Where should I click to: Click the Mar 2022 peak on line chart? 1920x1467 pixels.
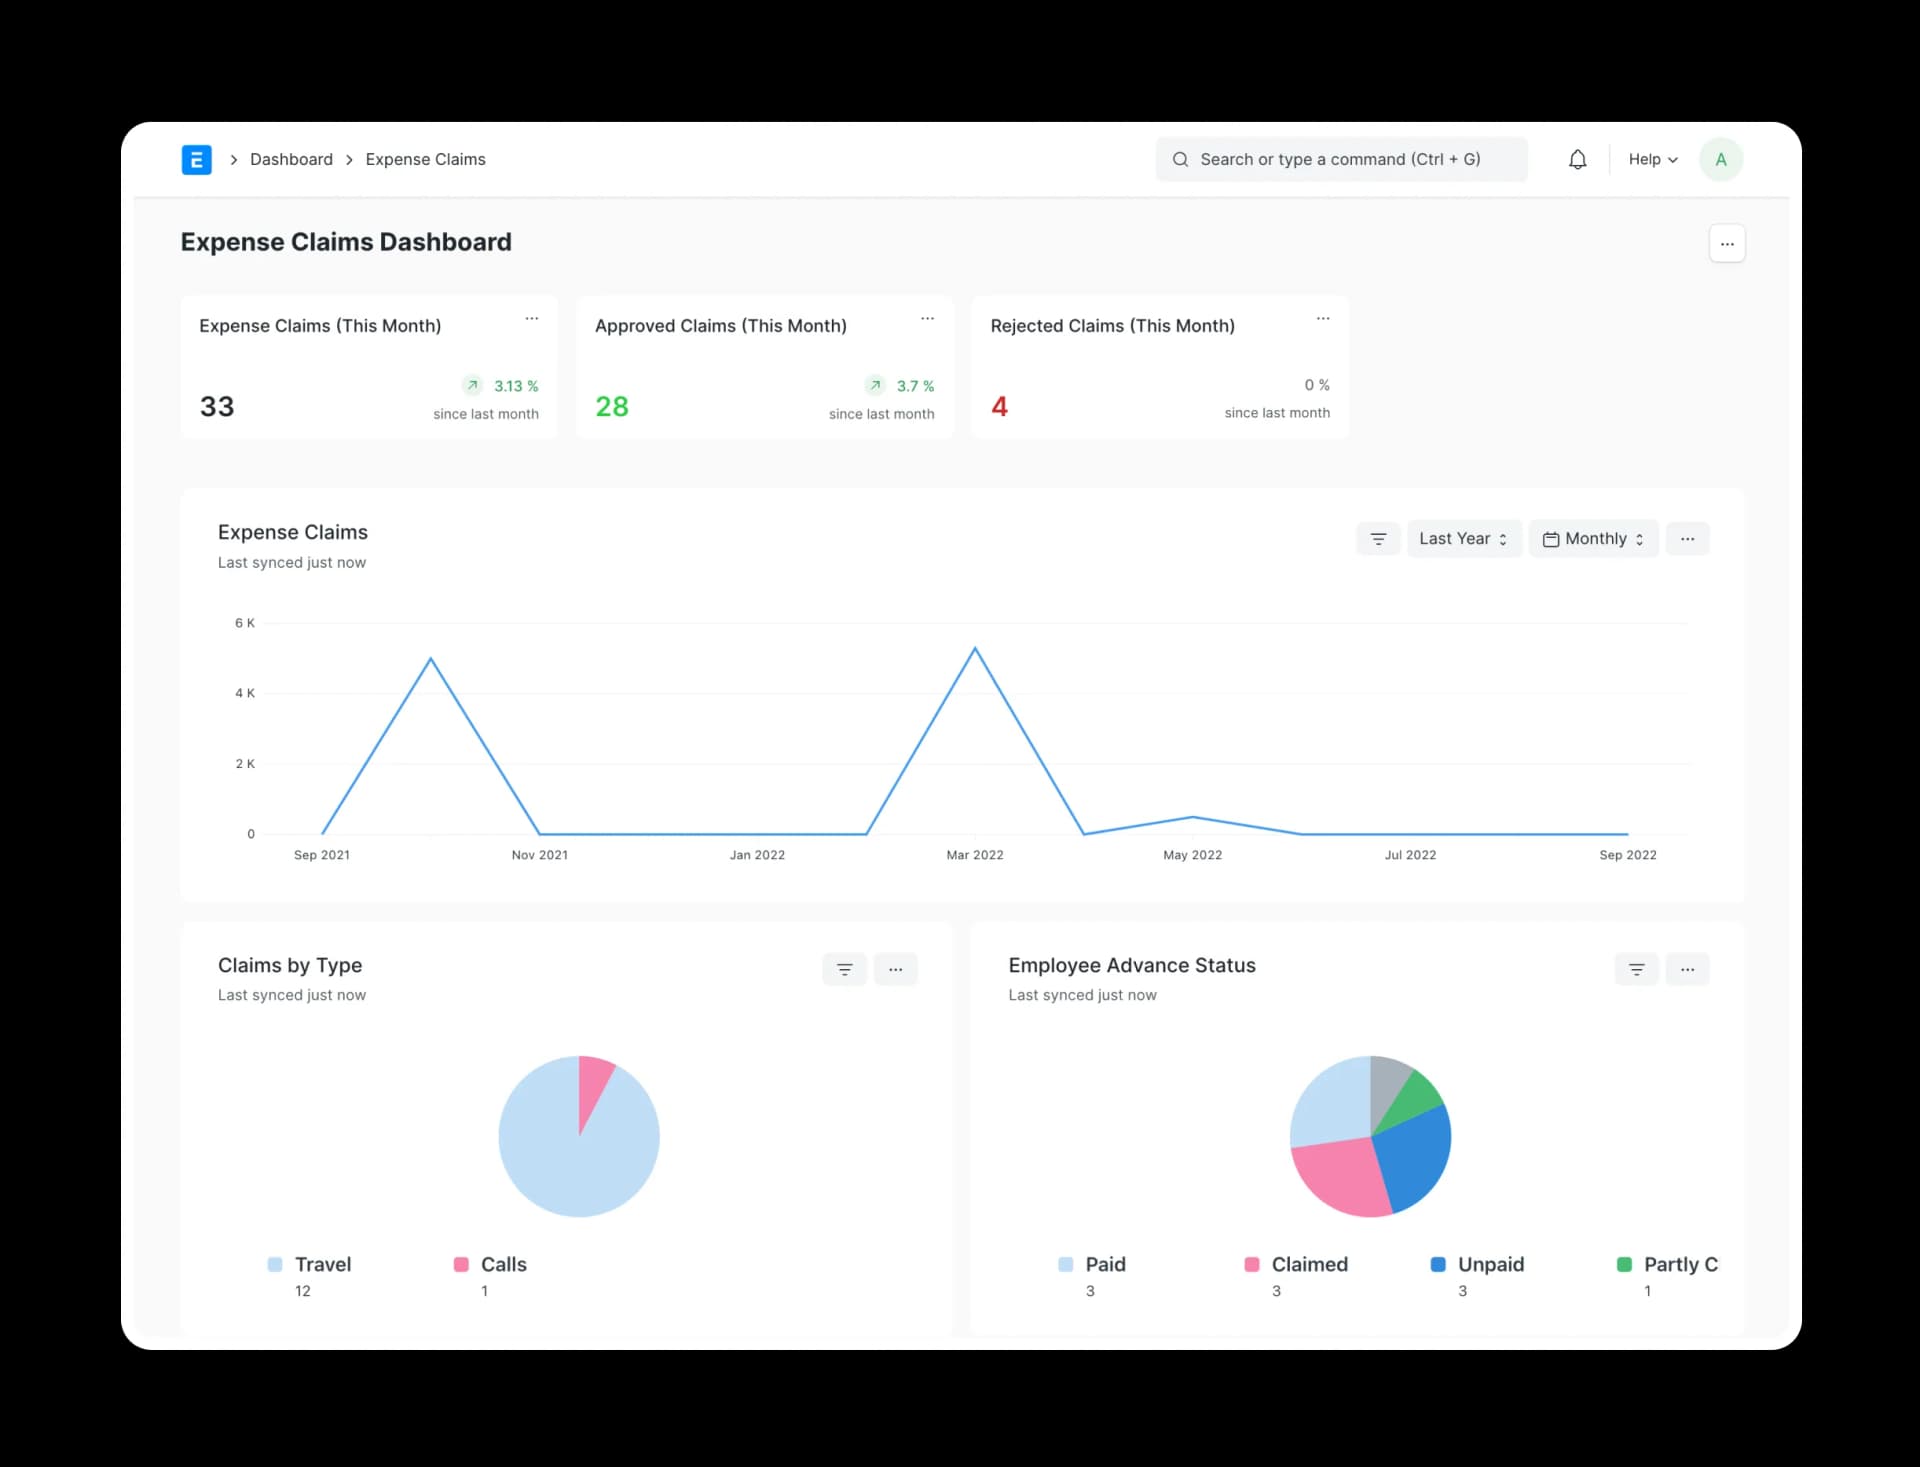[x=975, y=649]
